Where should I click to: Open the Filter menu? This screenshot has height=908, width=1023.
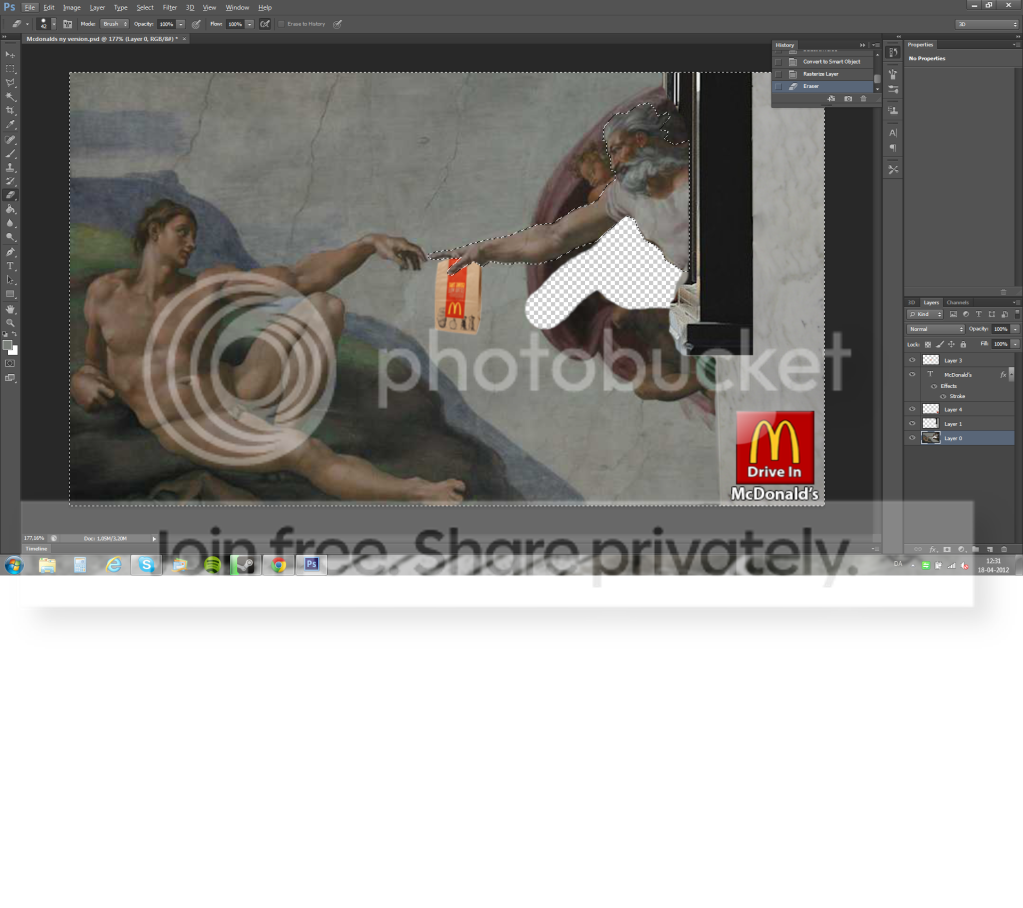(x=170, y=8)
